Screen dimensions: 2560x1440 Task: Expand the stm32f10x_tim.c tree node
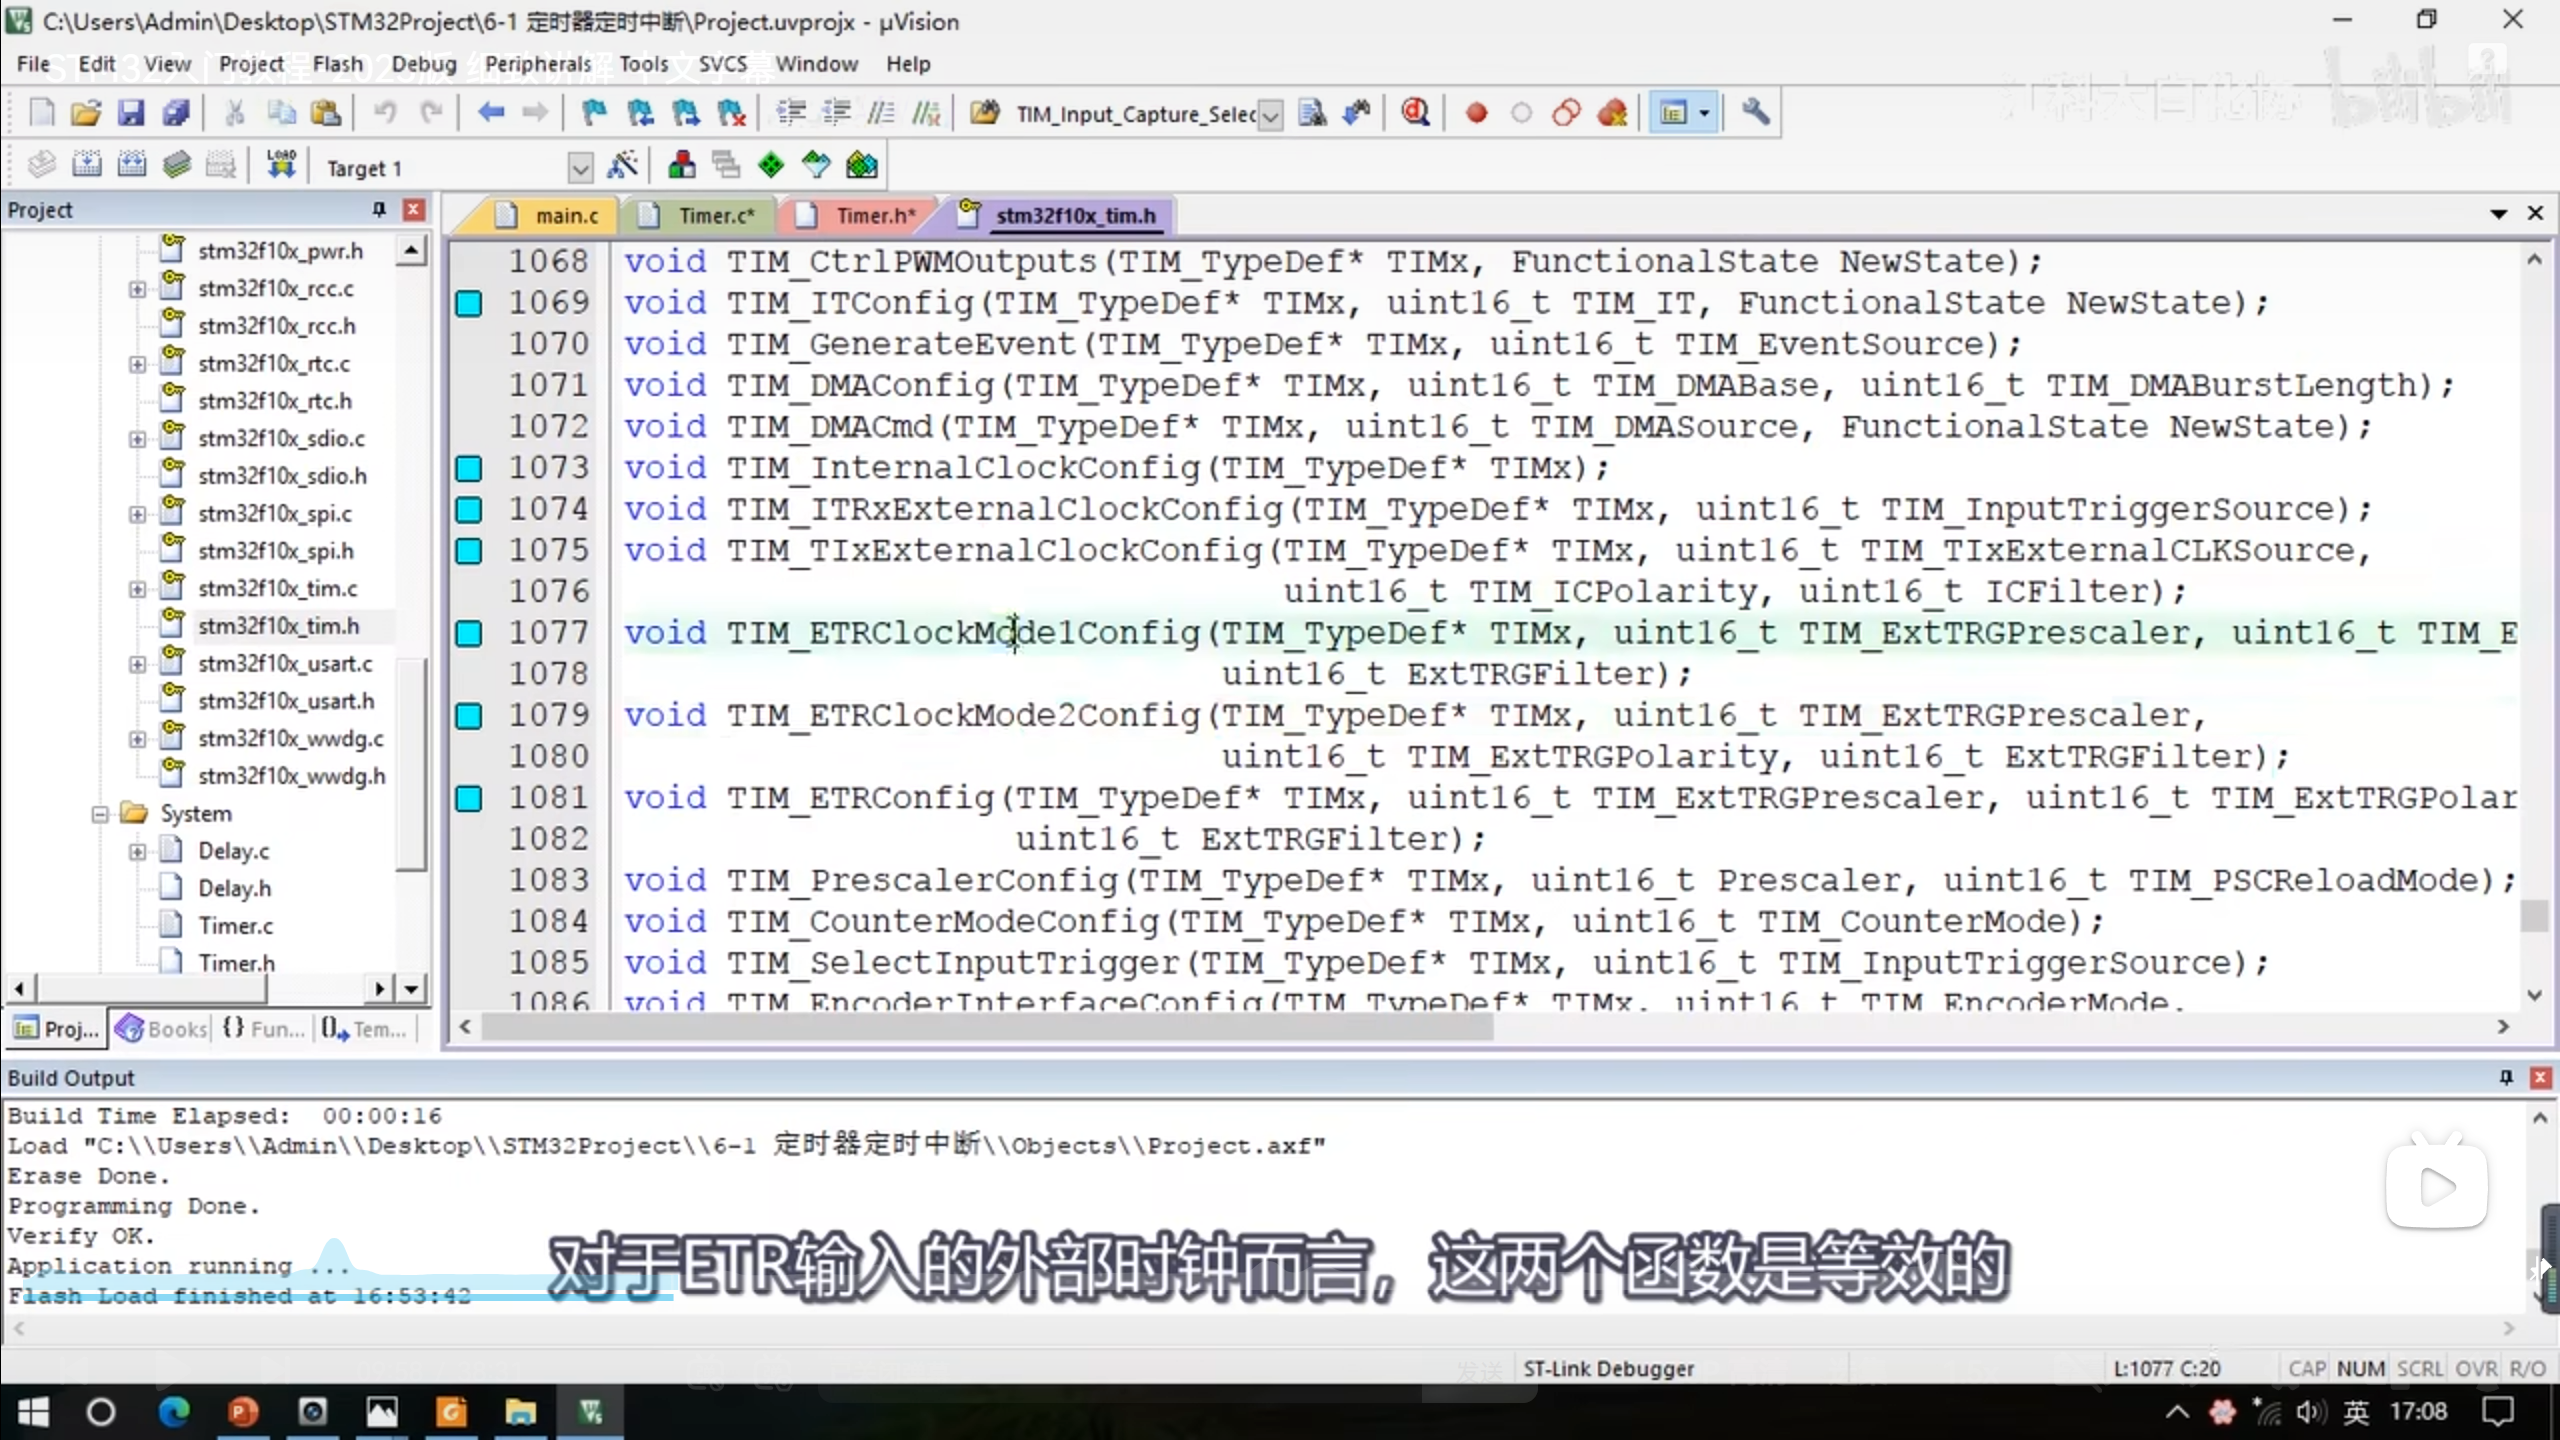137,589
